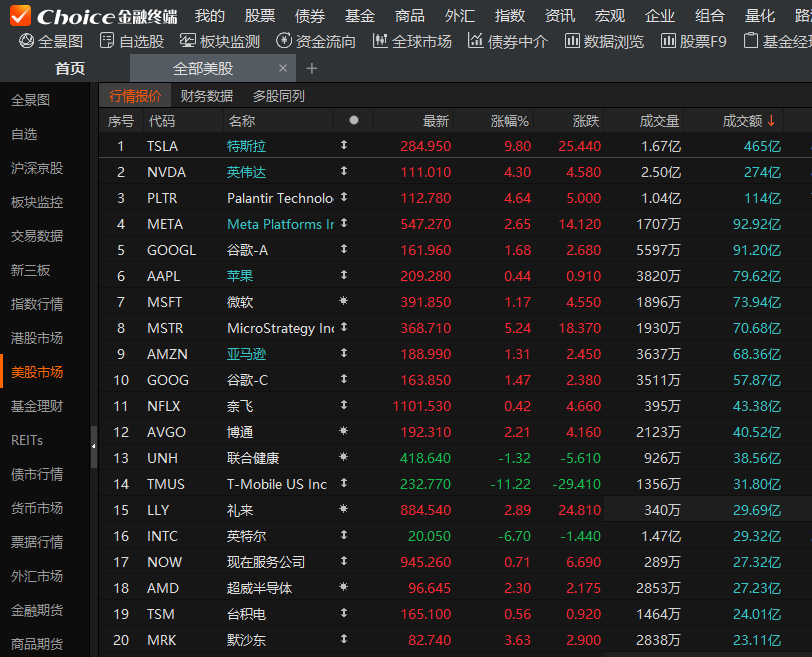Click the 债券中介 toolbar icon
Viewport: 812px width, 657px height.
[477, 41]
